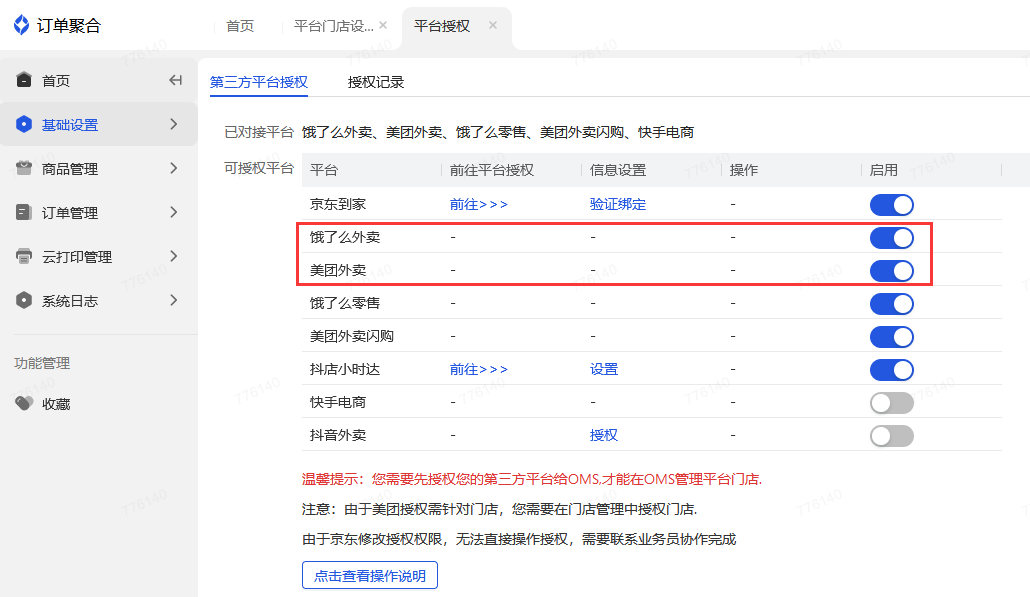Click the 前往平台授权 column header
The image size is (1030, 597).
491,170
